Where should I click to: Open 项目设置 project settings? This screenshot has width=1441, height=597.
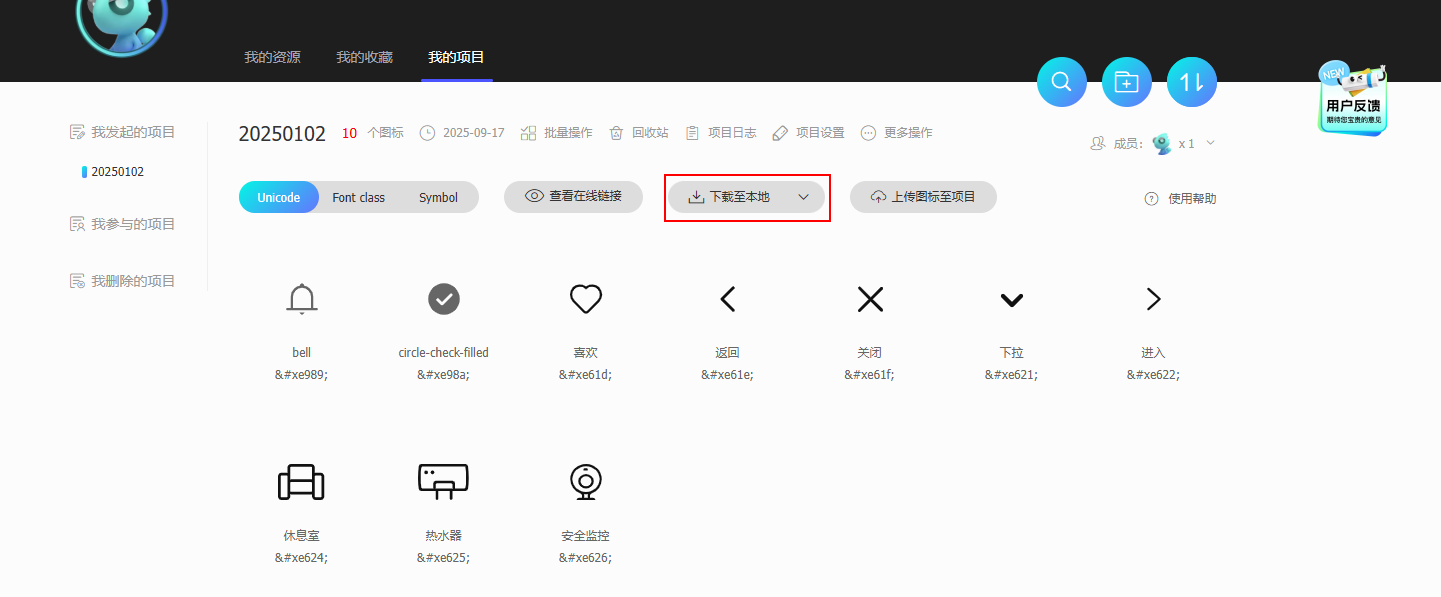808,133
